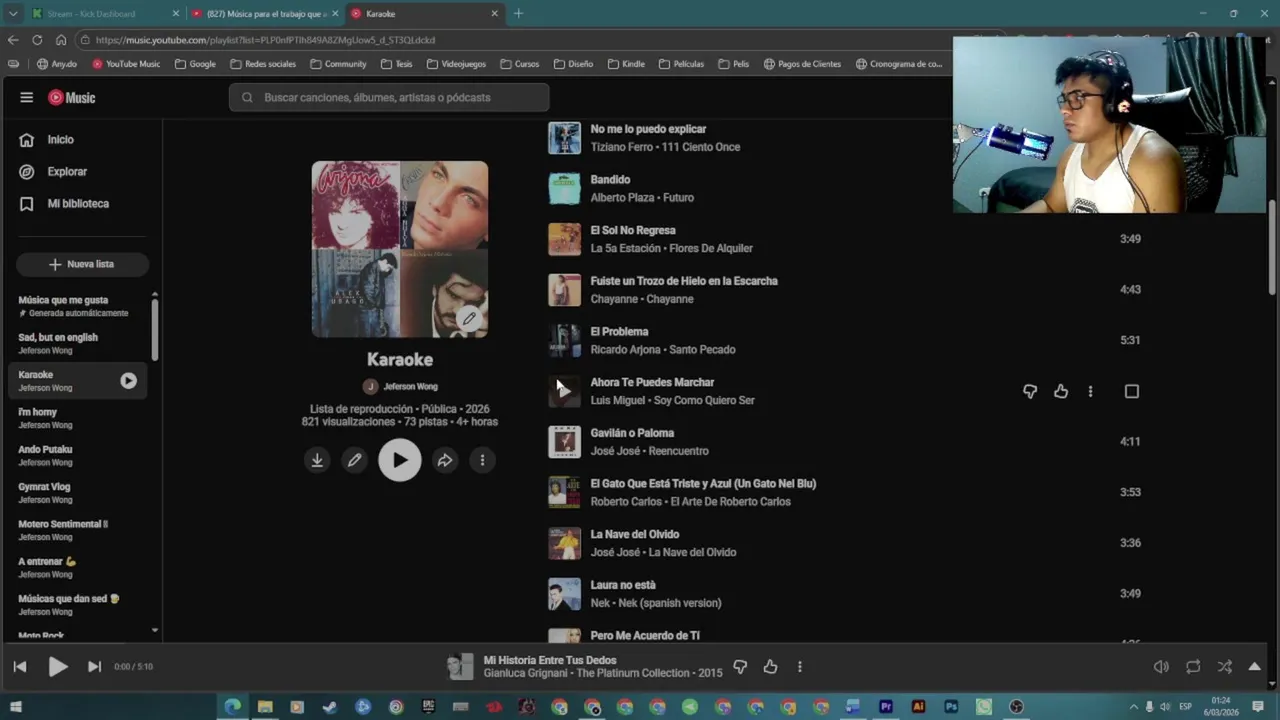Open Photoshop from taskbar
Viewport: 1280px width, 720px height.
coord(951,707)
